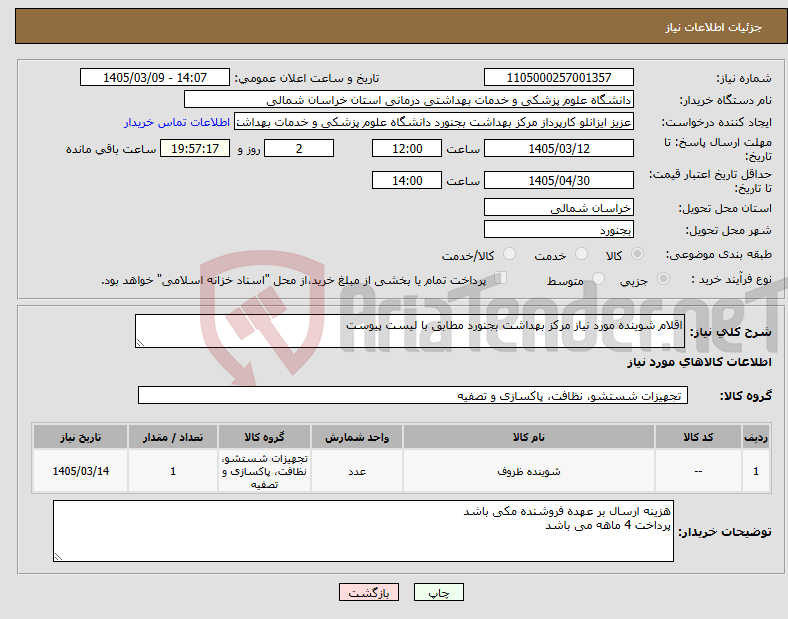Click the request creator field عزیز ایزانلو
The height and width of the screenshot is (619, 788).
434,122
